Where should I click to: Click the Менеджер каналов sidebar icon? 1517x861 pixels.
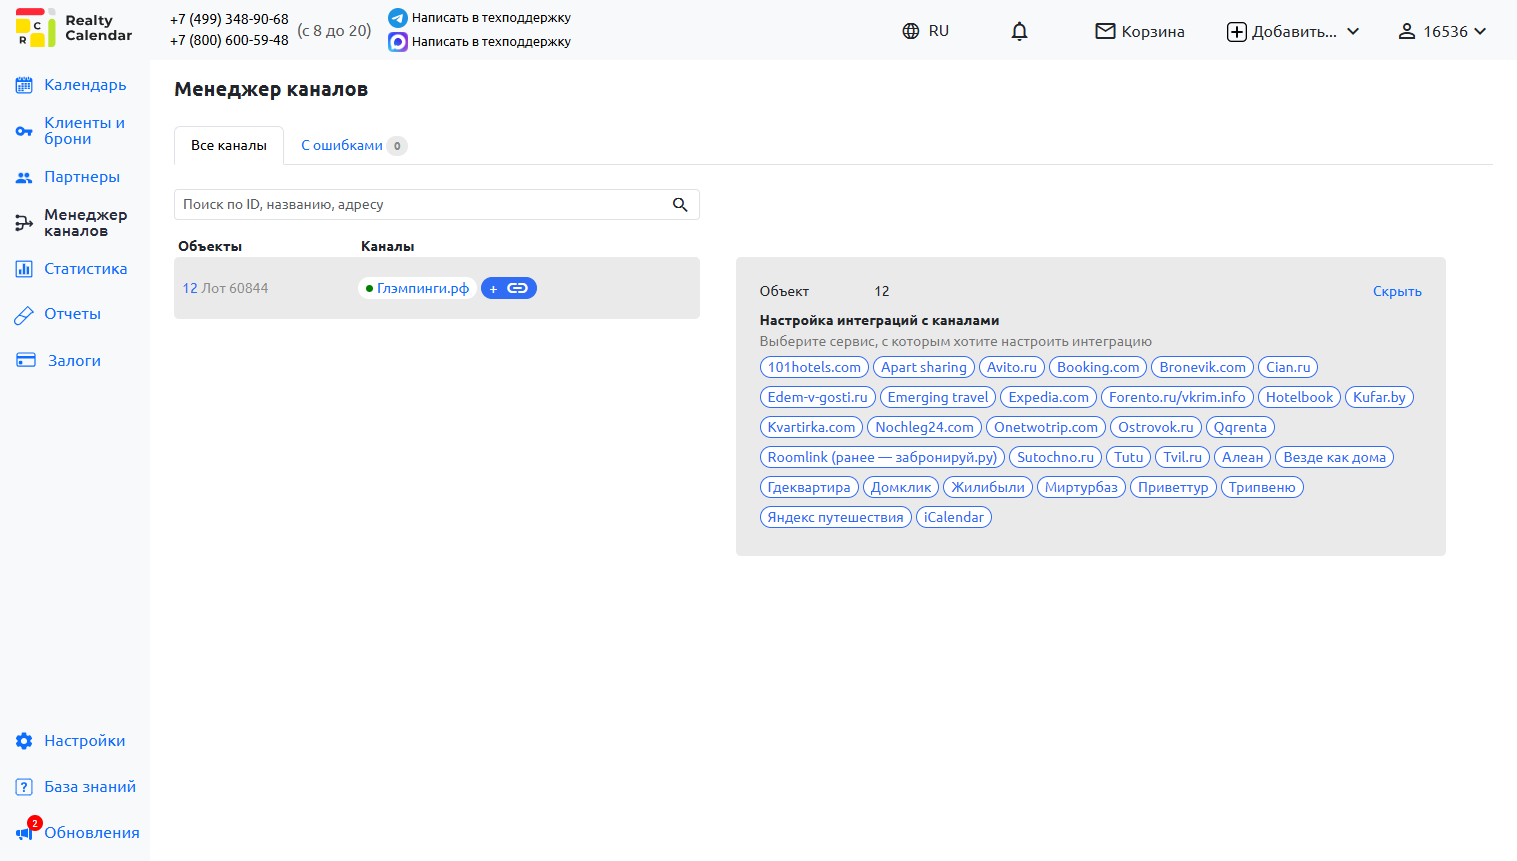click(24, 223)
